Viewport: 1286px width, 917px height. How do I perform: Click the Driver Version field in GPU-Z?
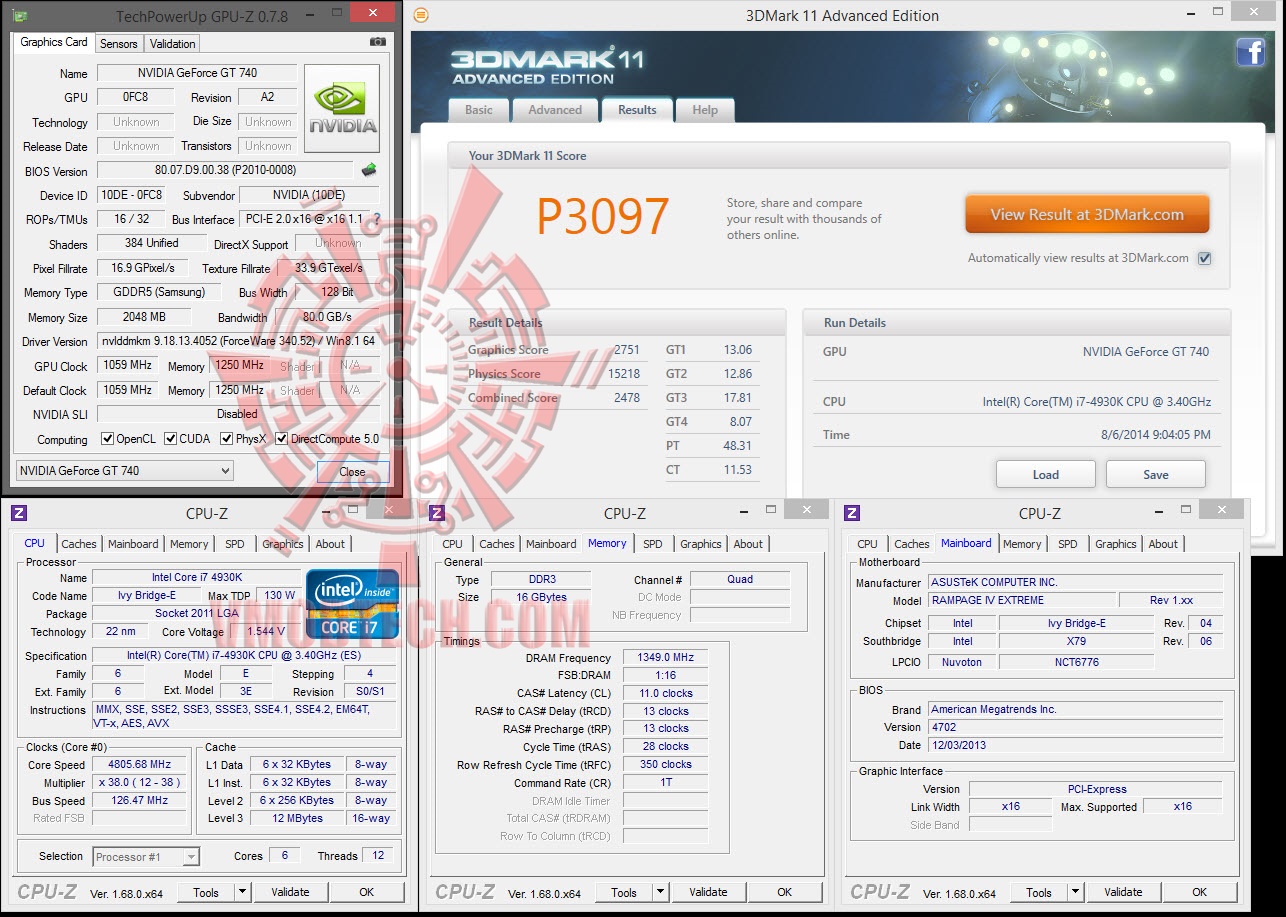coord(238,341)
